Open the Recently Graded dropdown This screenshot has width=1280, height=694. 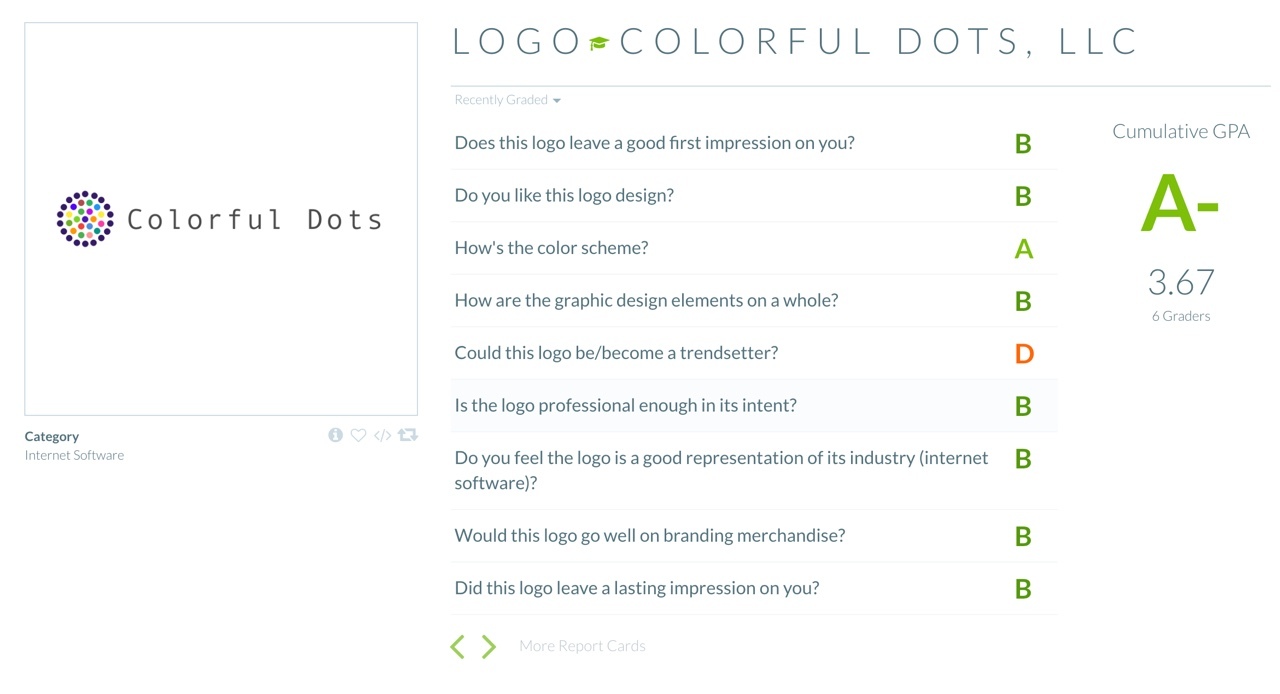pyautogui.click(x=507, y=100)
